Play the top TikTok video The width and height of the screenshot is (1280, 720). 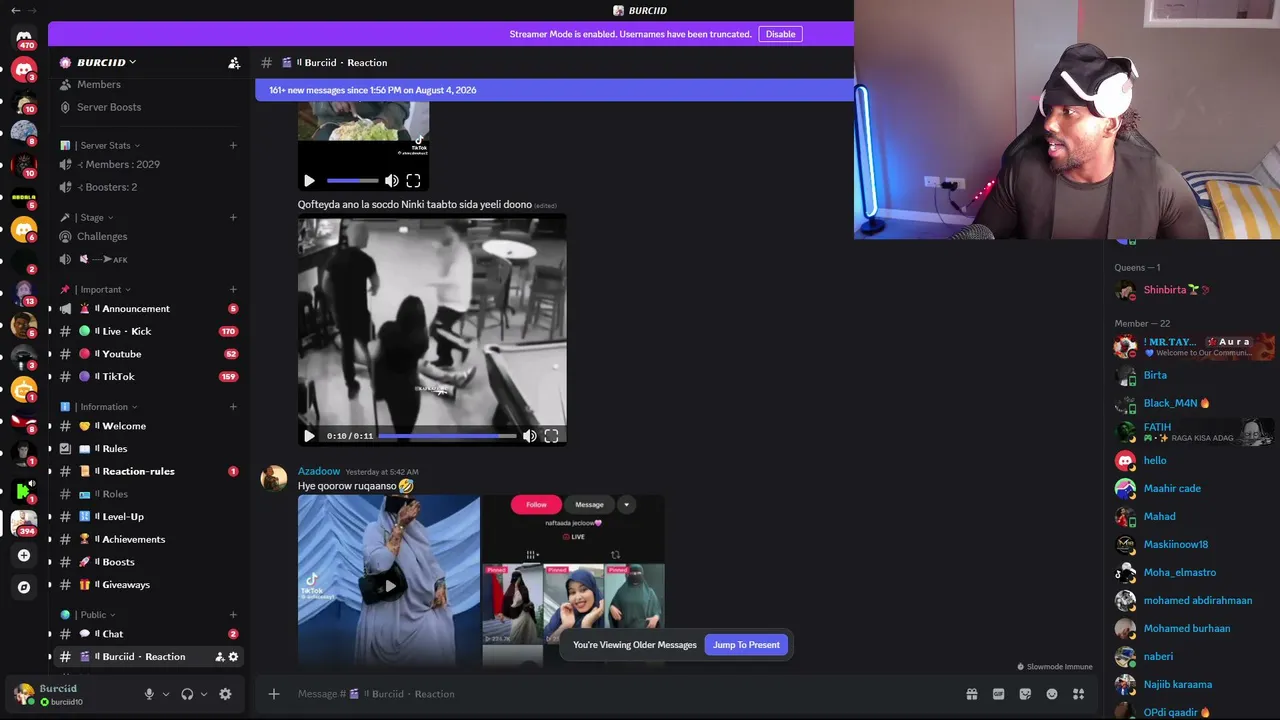pos(309,181)
